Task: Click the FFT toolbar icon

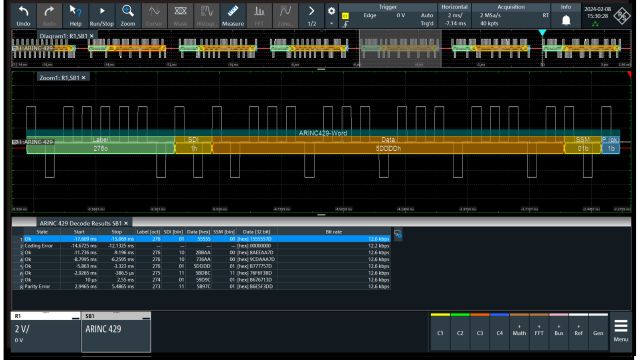Action: click(259, 16)
